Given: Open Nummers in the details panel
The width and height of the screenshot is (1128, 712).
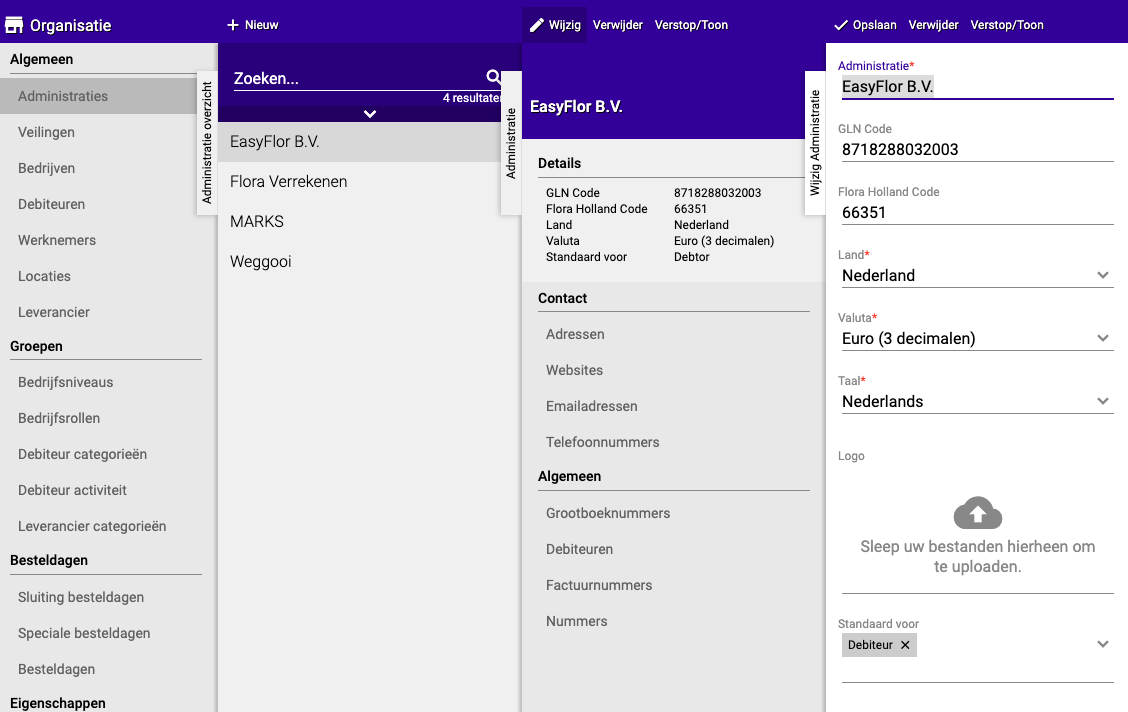Looking at the screenshot, I should click(577, 621).
